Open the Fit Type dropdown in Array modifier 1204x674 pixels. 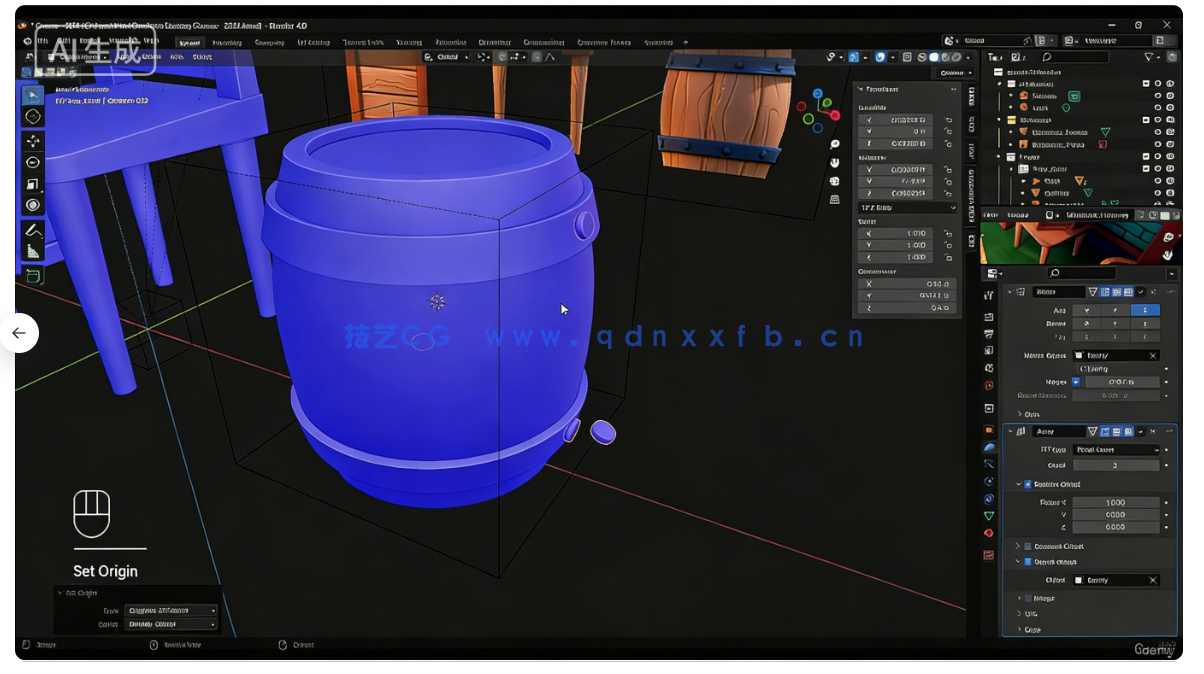pyautogui.click(x=1115, y=450)
